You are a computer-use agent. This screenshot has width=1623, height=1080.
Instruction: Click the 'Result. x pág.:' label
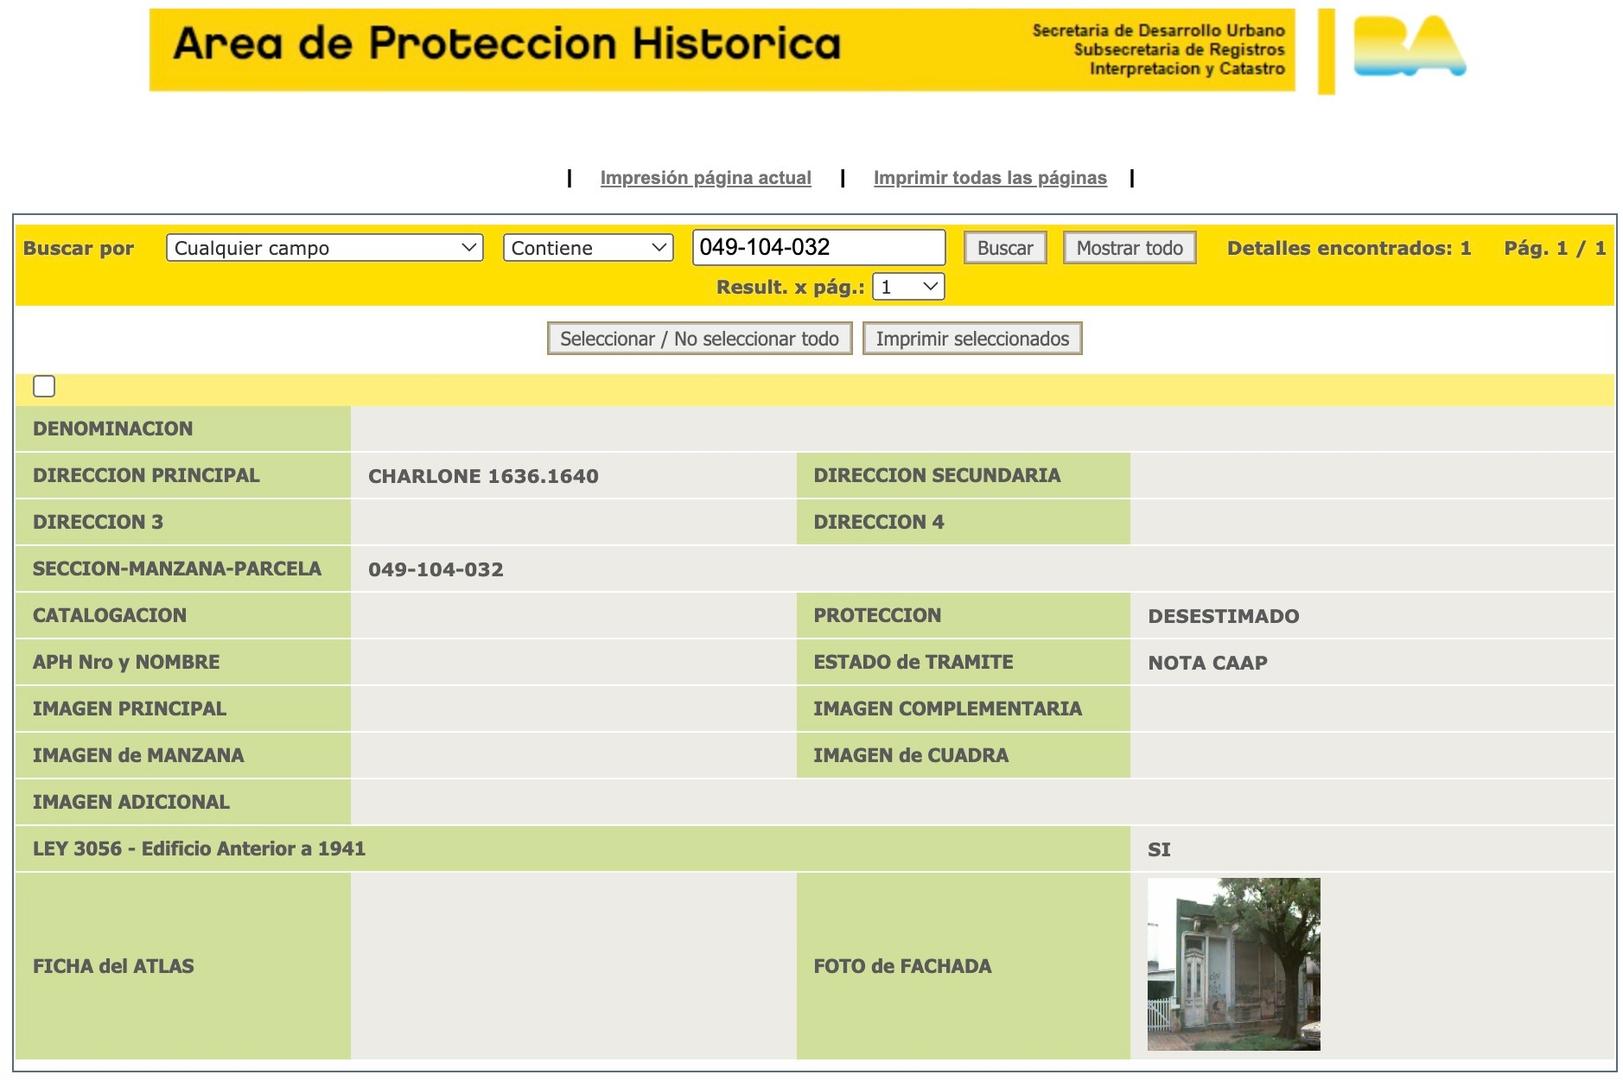pos(790,287)
